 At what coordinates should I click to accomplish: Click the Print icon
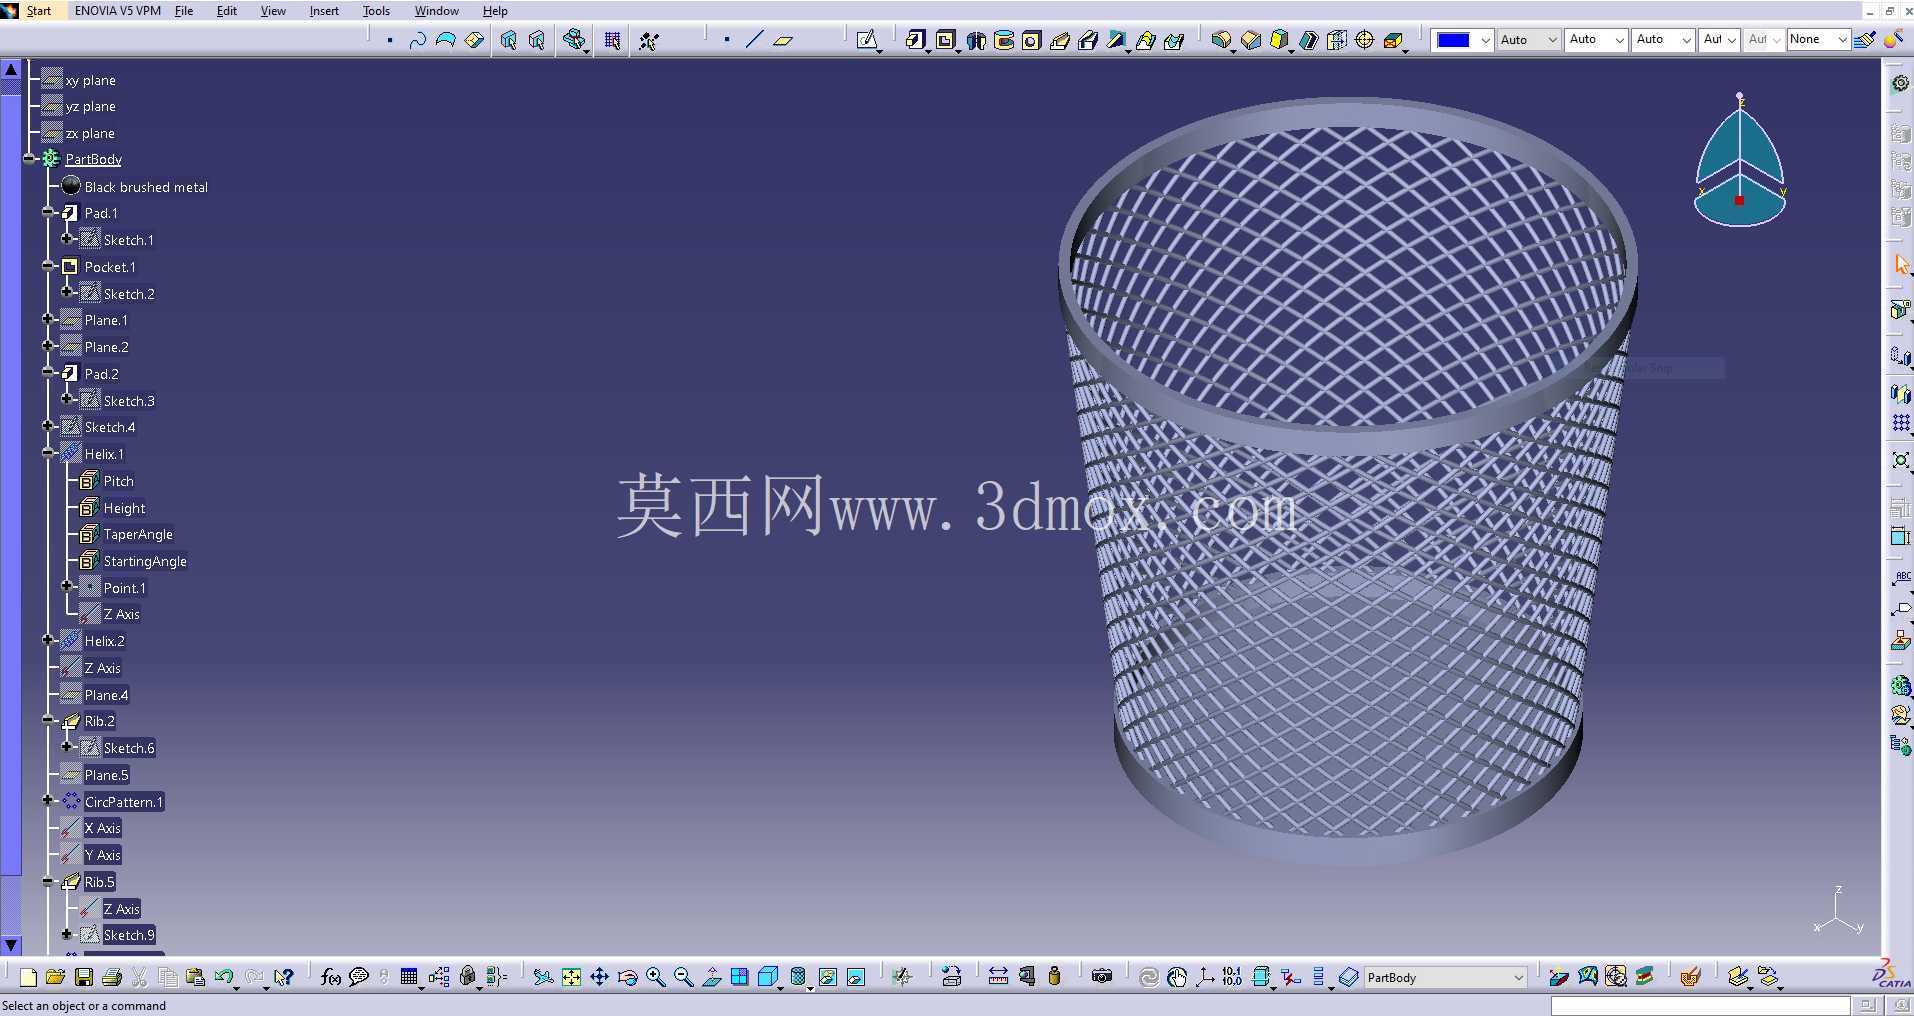tap(112, 977)
